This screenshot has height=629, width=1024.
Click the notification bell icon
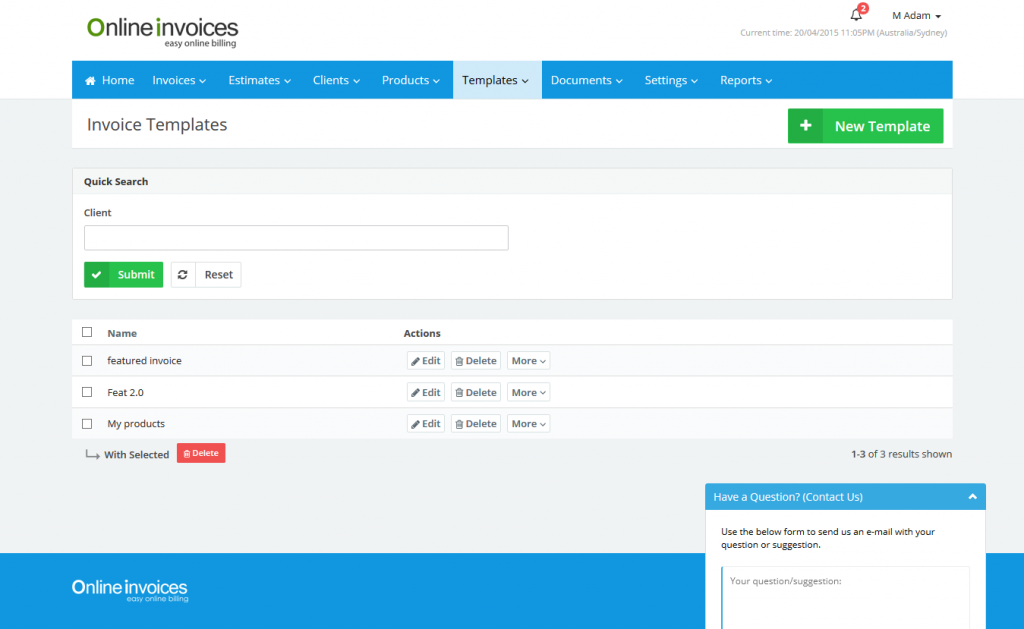(856, 15)
